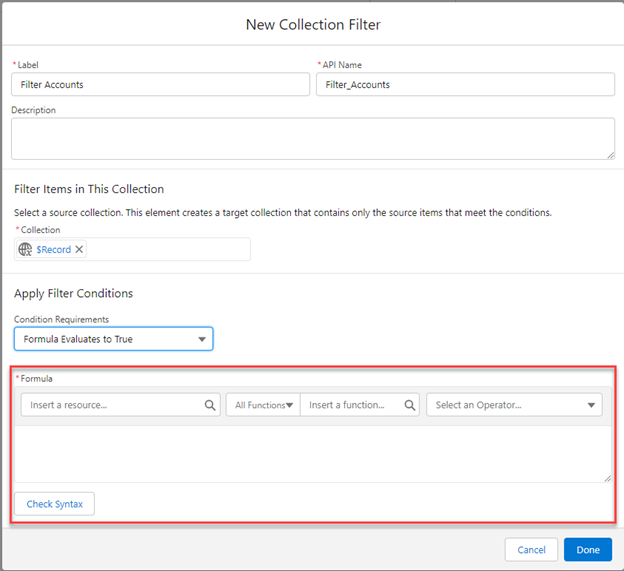Grab the Description box resize handle
Screen dimensions: 624x571
(x=610, y=155)
